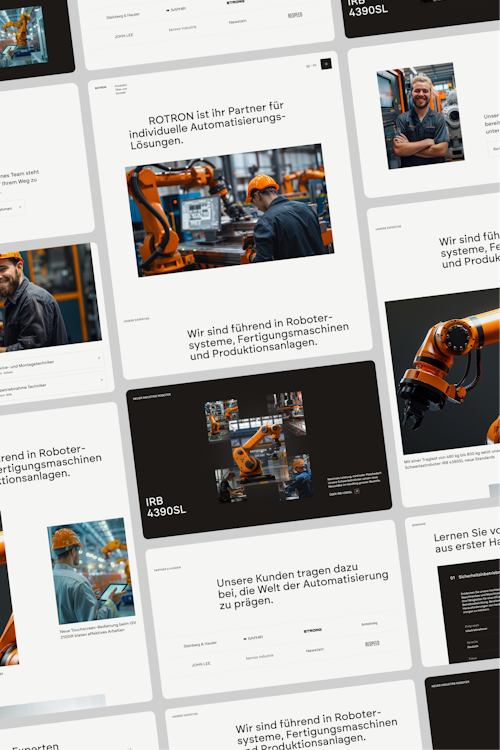The width and height of the screenshot is (500, 750).
Task: Expand the Inbetriebnahme Techniker row
Action: (x=52, y=386)
